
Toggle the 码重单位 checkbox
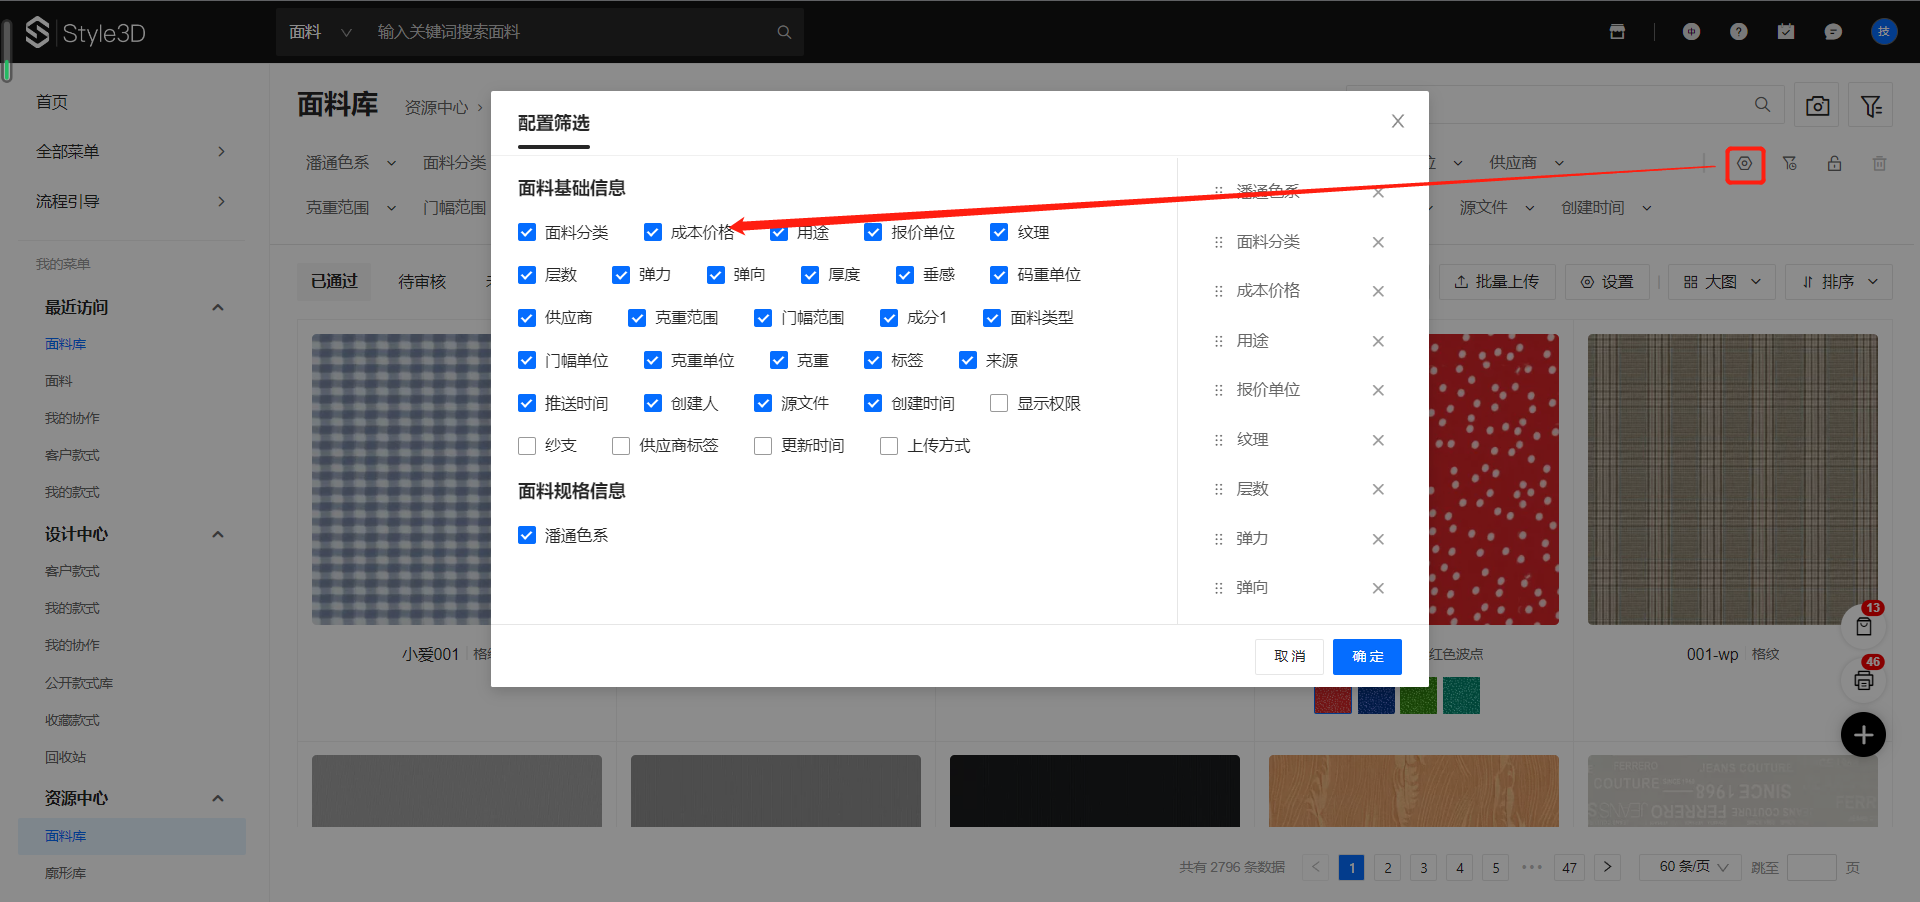click(999, 274)
